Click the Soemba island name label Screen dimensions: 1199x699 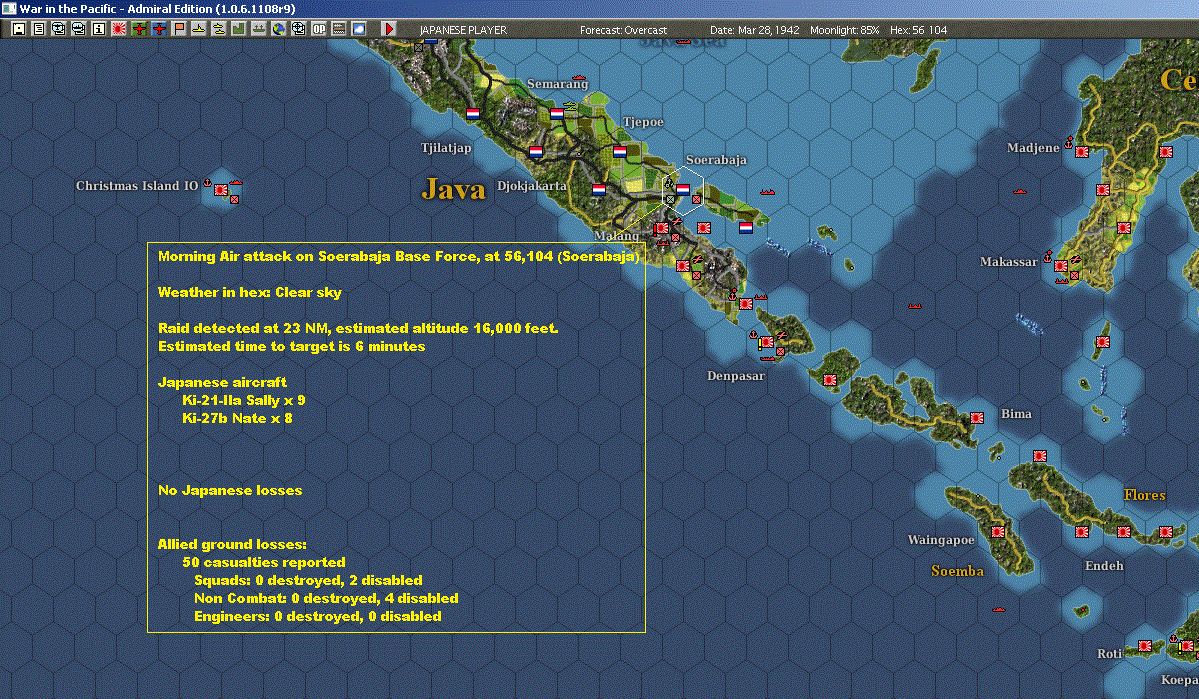tap(957, 571)
